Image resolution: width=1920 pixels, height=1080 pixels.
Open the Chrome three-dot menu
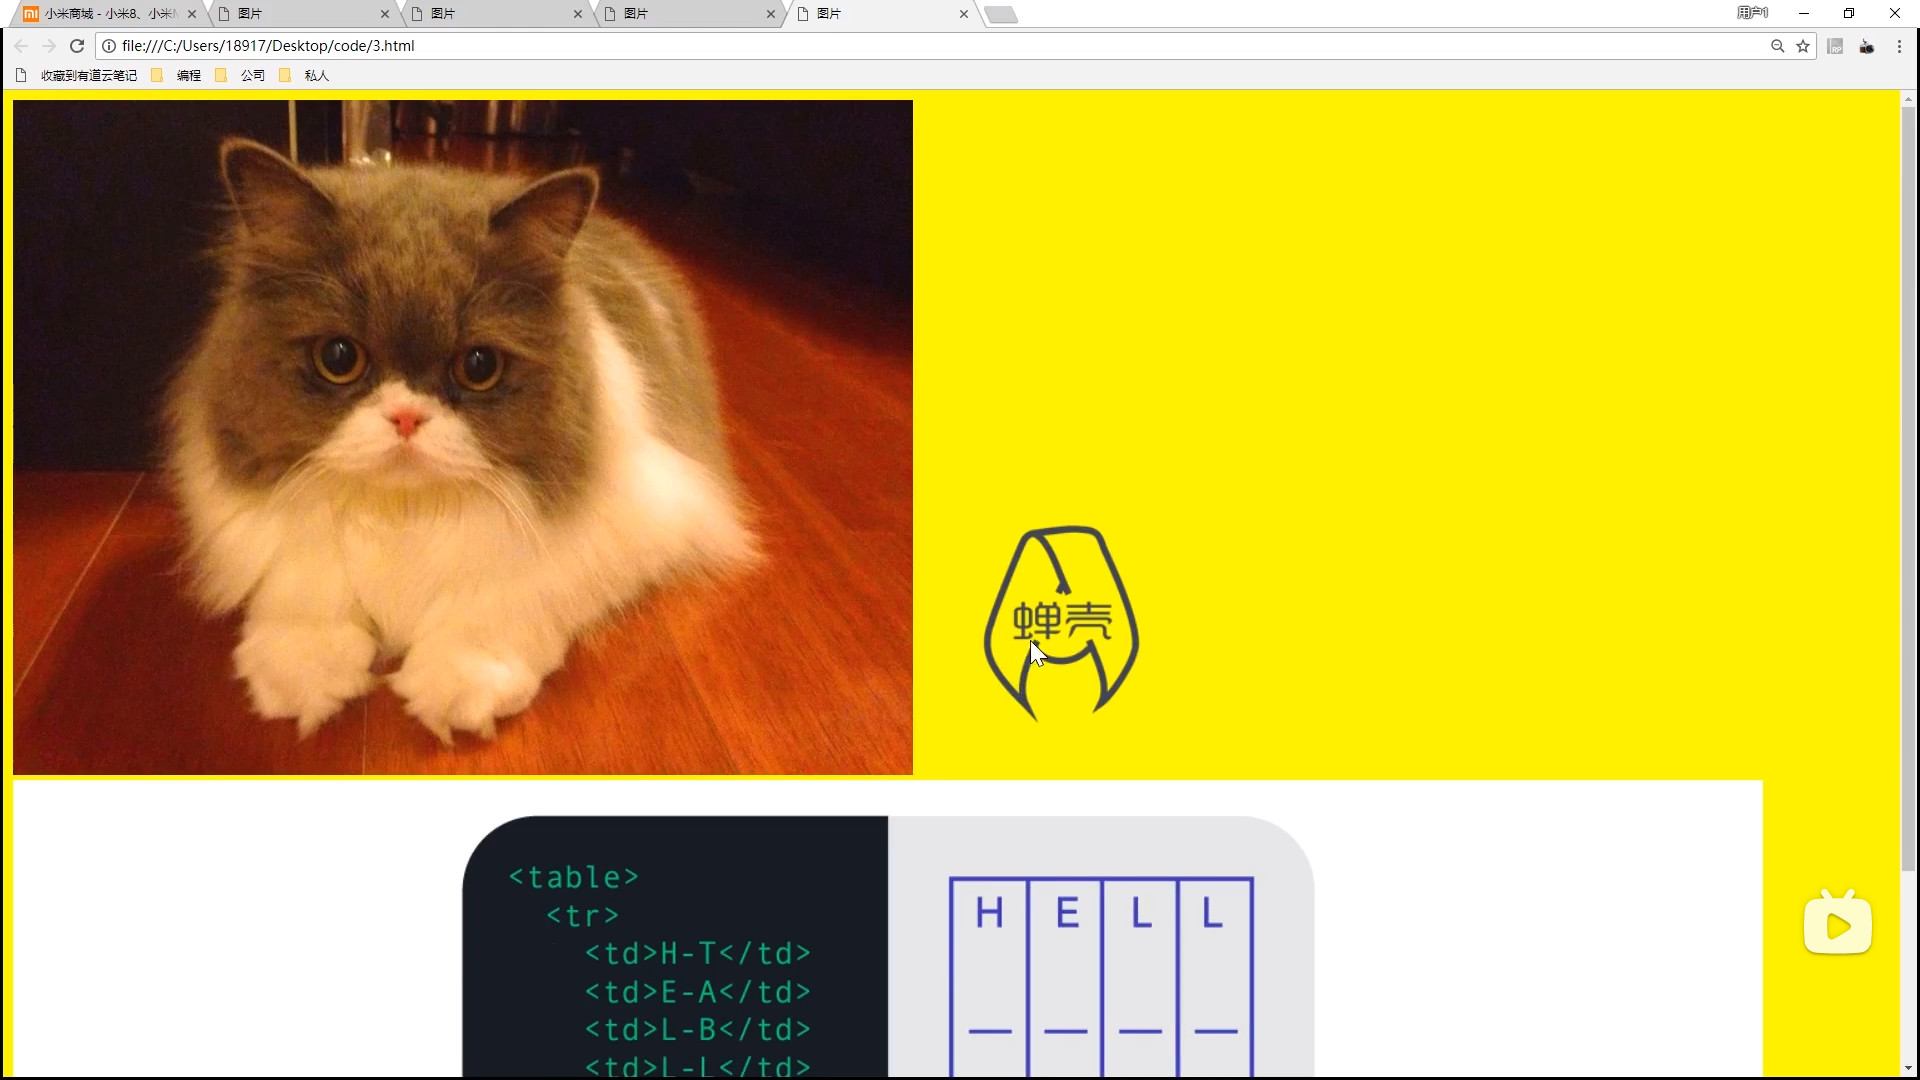pos(1899,46)
